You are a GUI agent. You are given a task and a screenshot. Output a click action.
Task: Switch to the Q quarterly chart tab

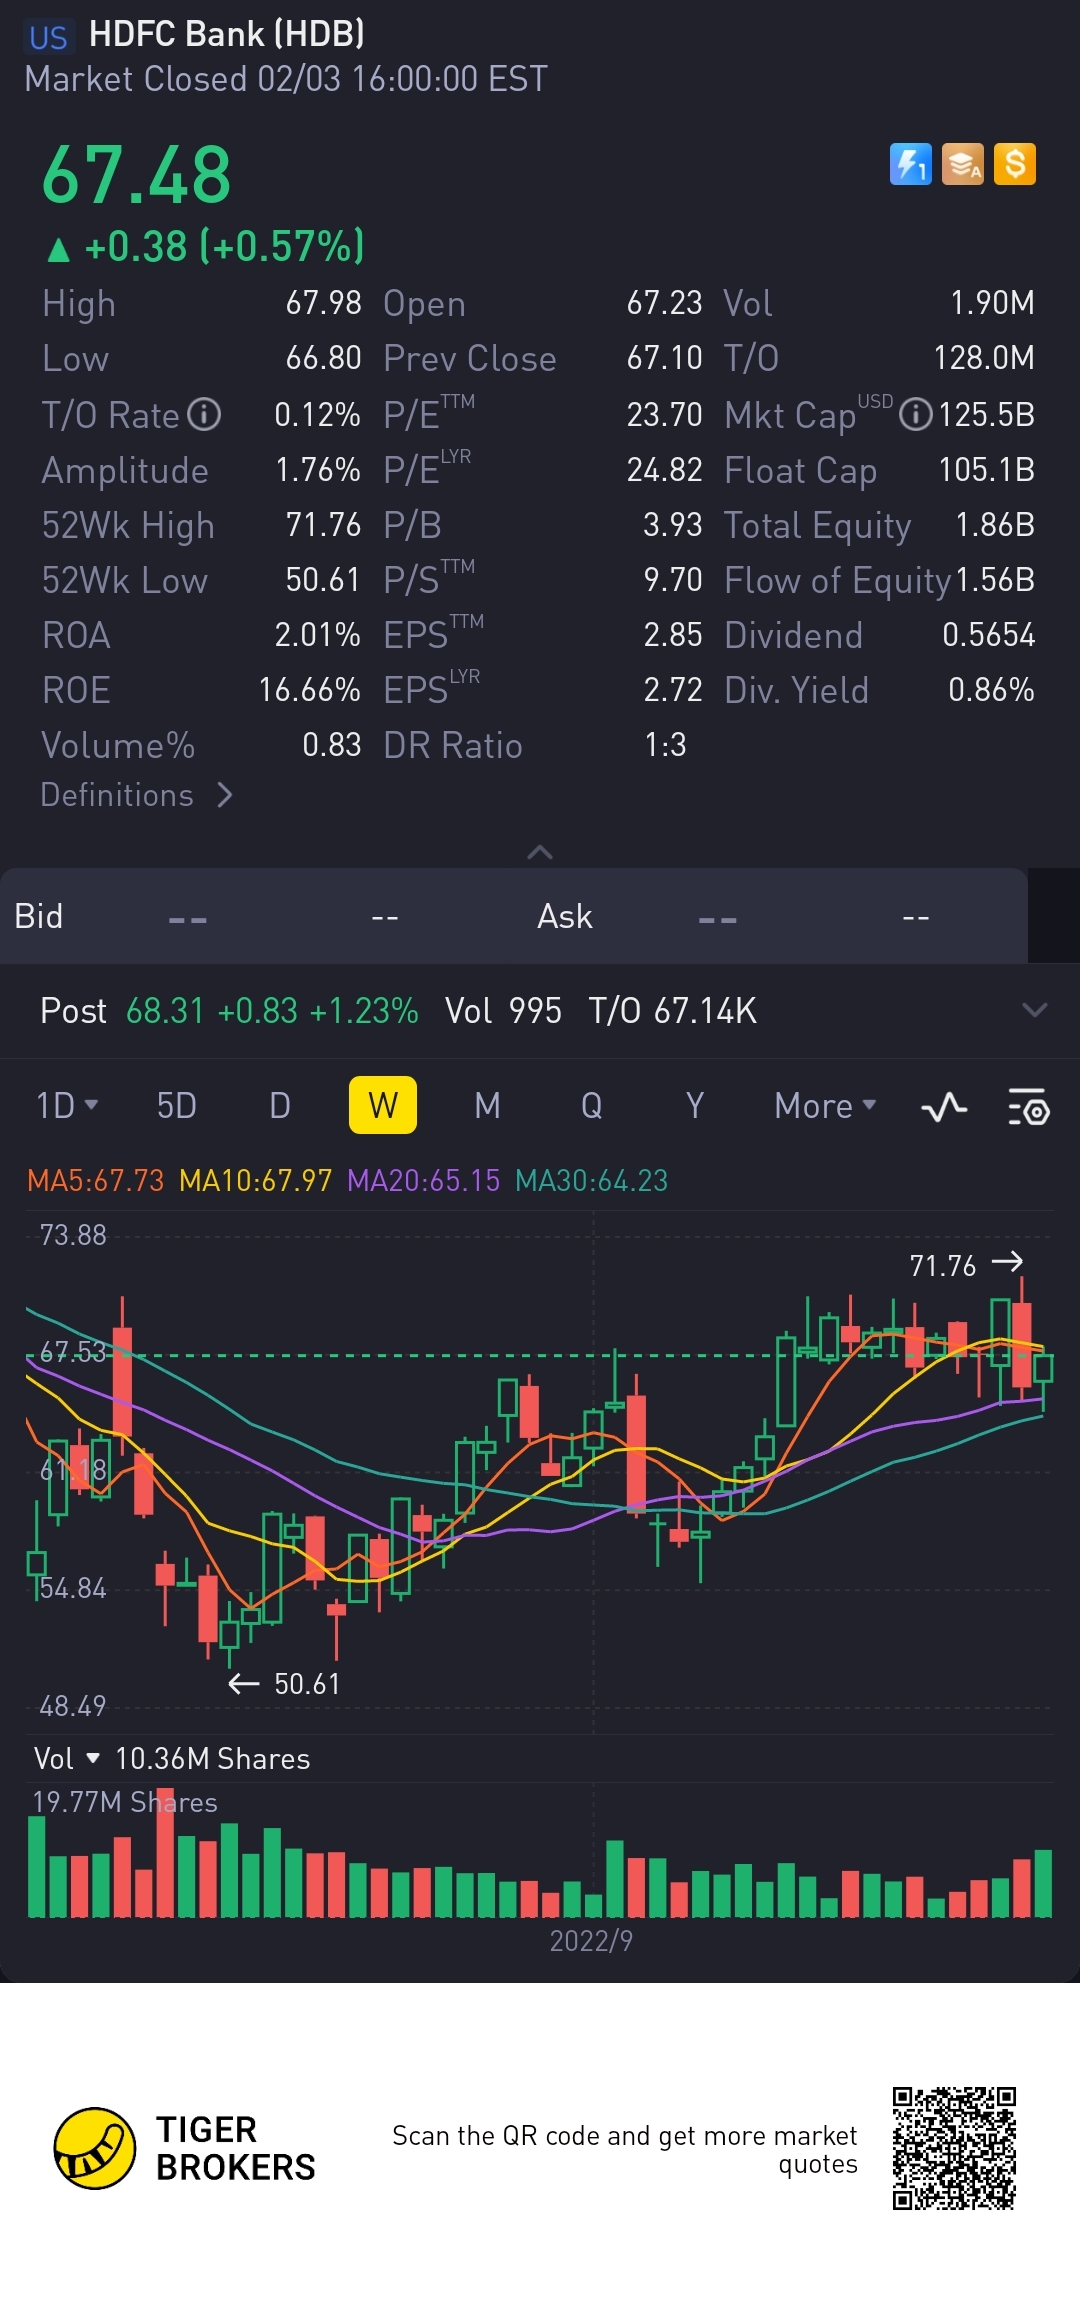(591, 1106)
